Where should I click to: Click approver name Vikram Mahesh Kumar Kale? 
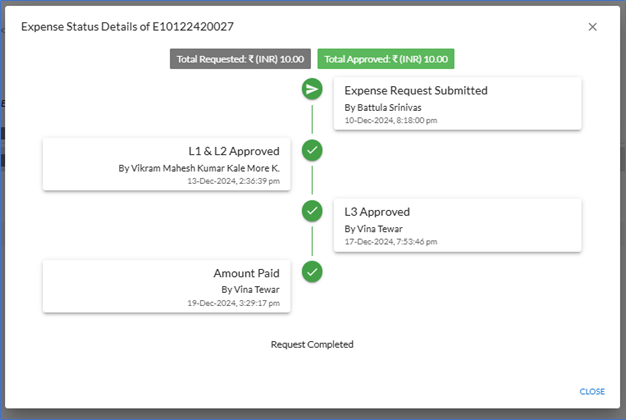188,168
